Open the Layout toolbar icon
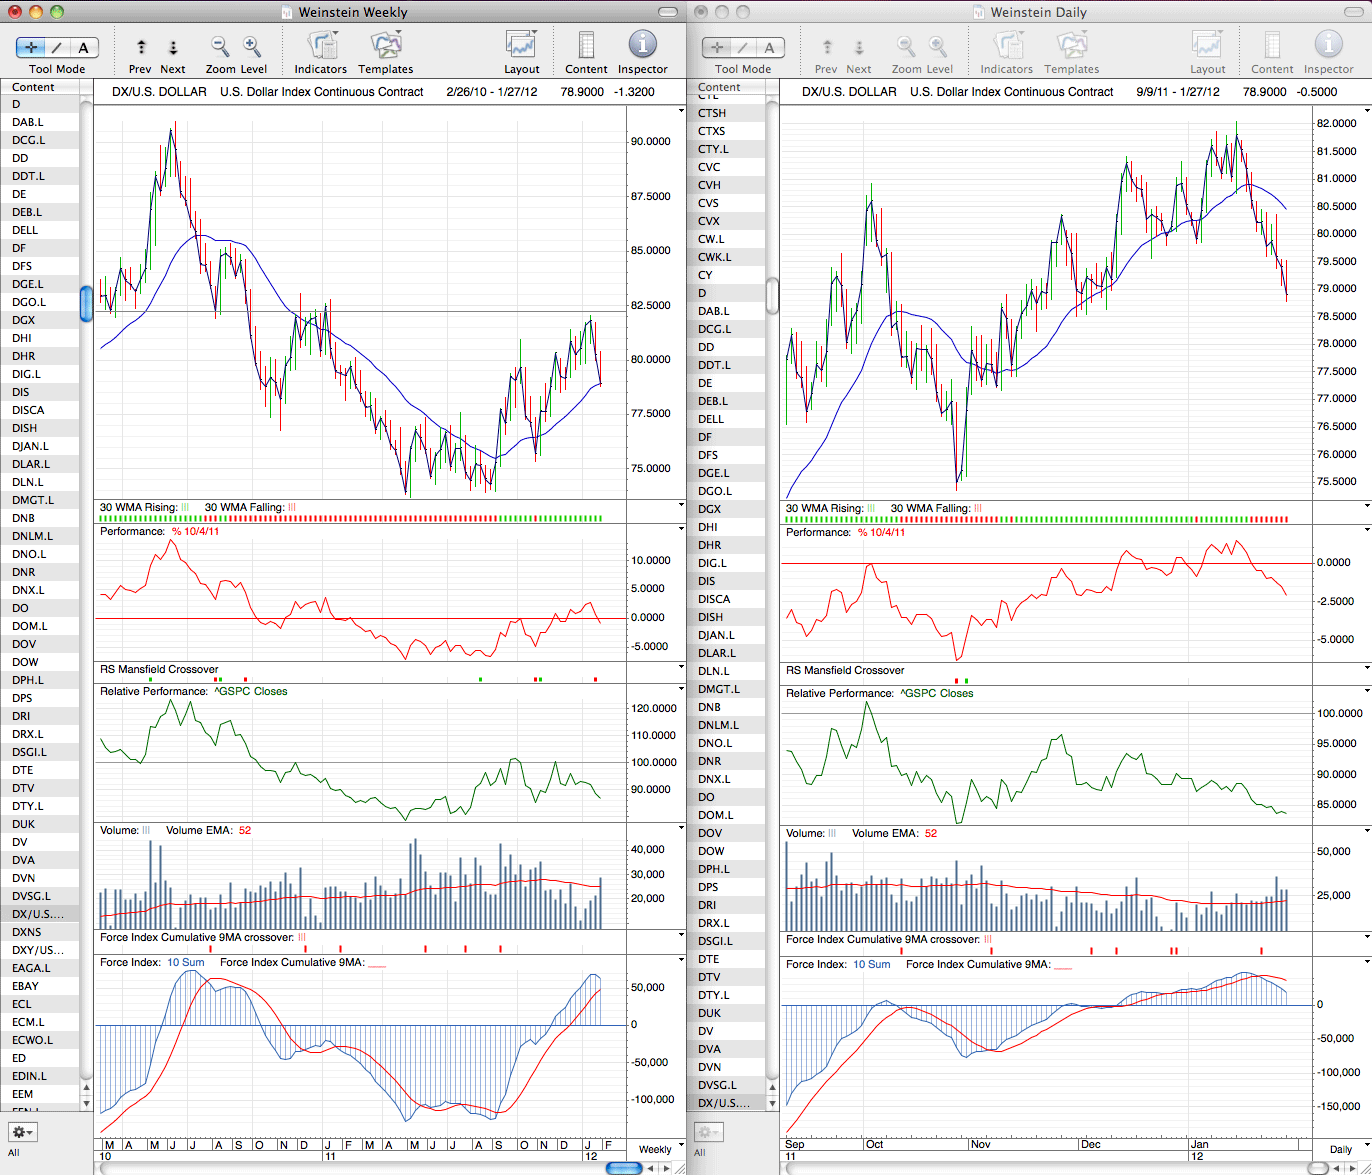 (x=521, y=46)
